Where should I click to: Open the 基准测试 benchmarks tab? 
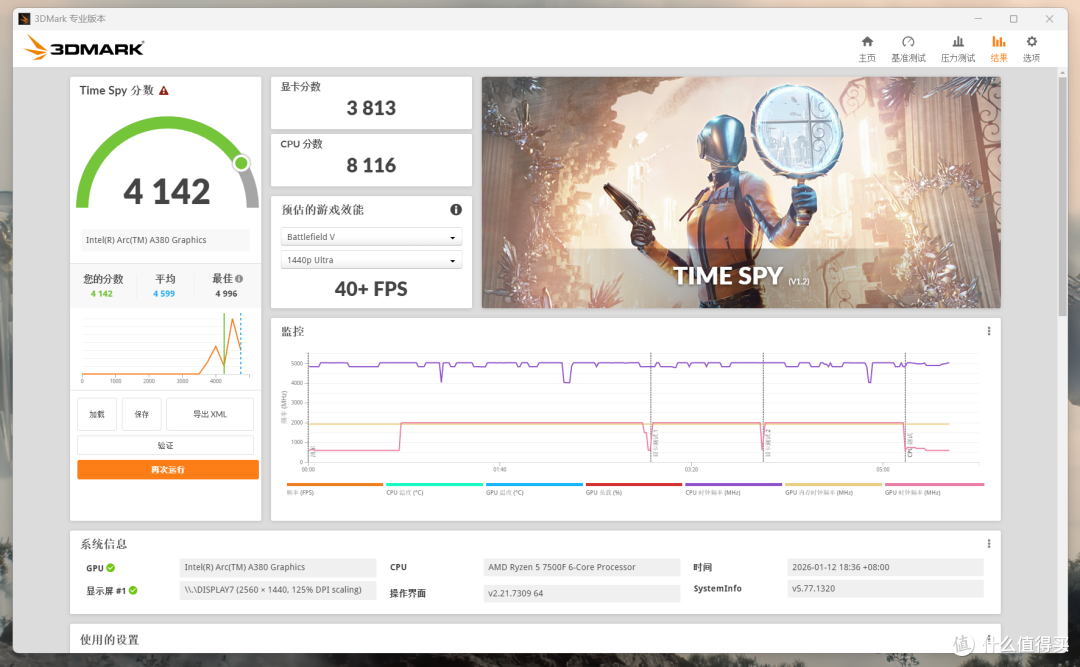(908, 49)
